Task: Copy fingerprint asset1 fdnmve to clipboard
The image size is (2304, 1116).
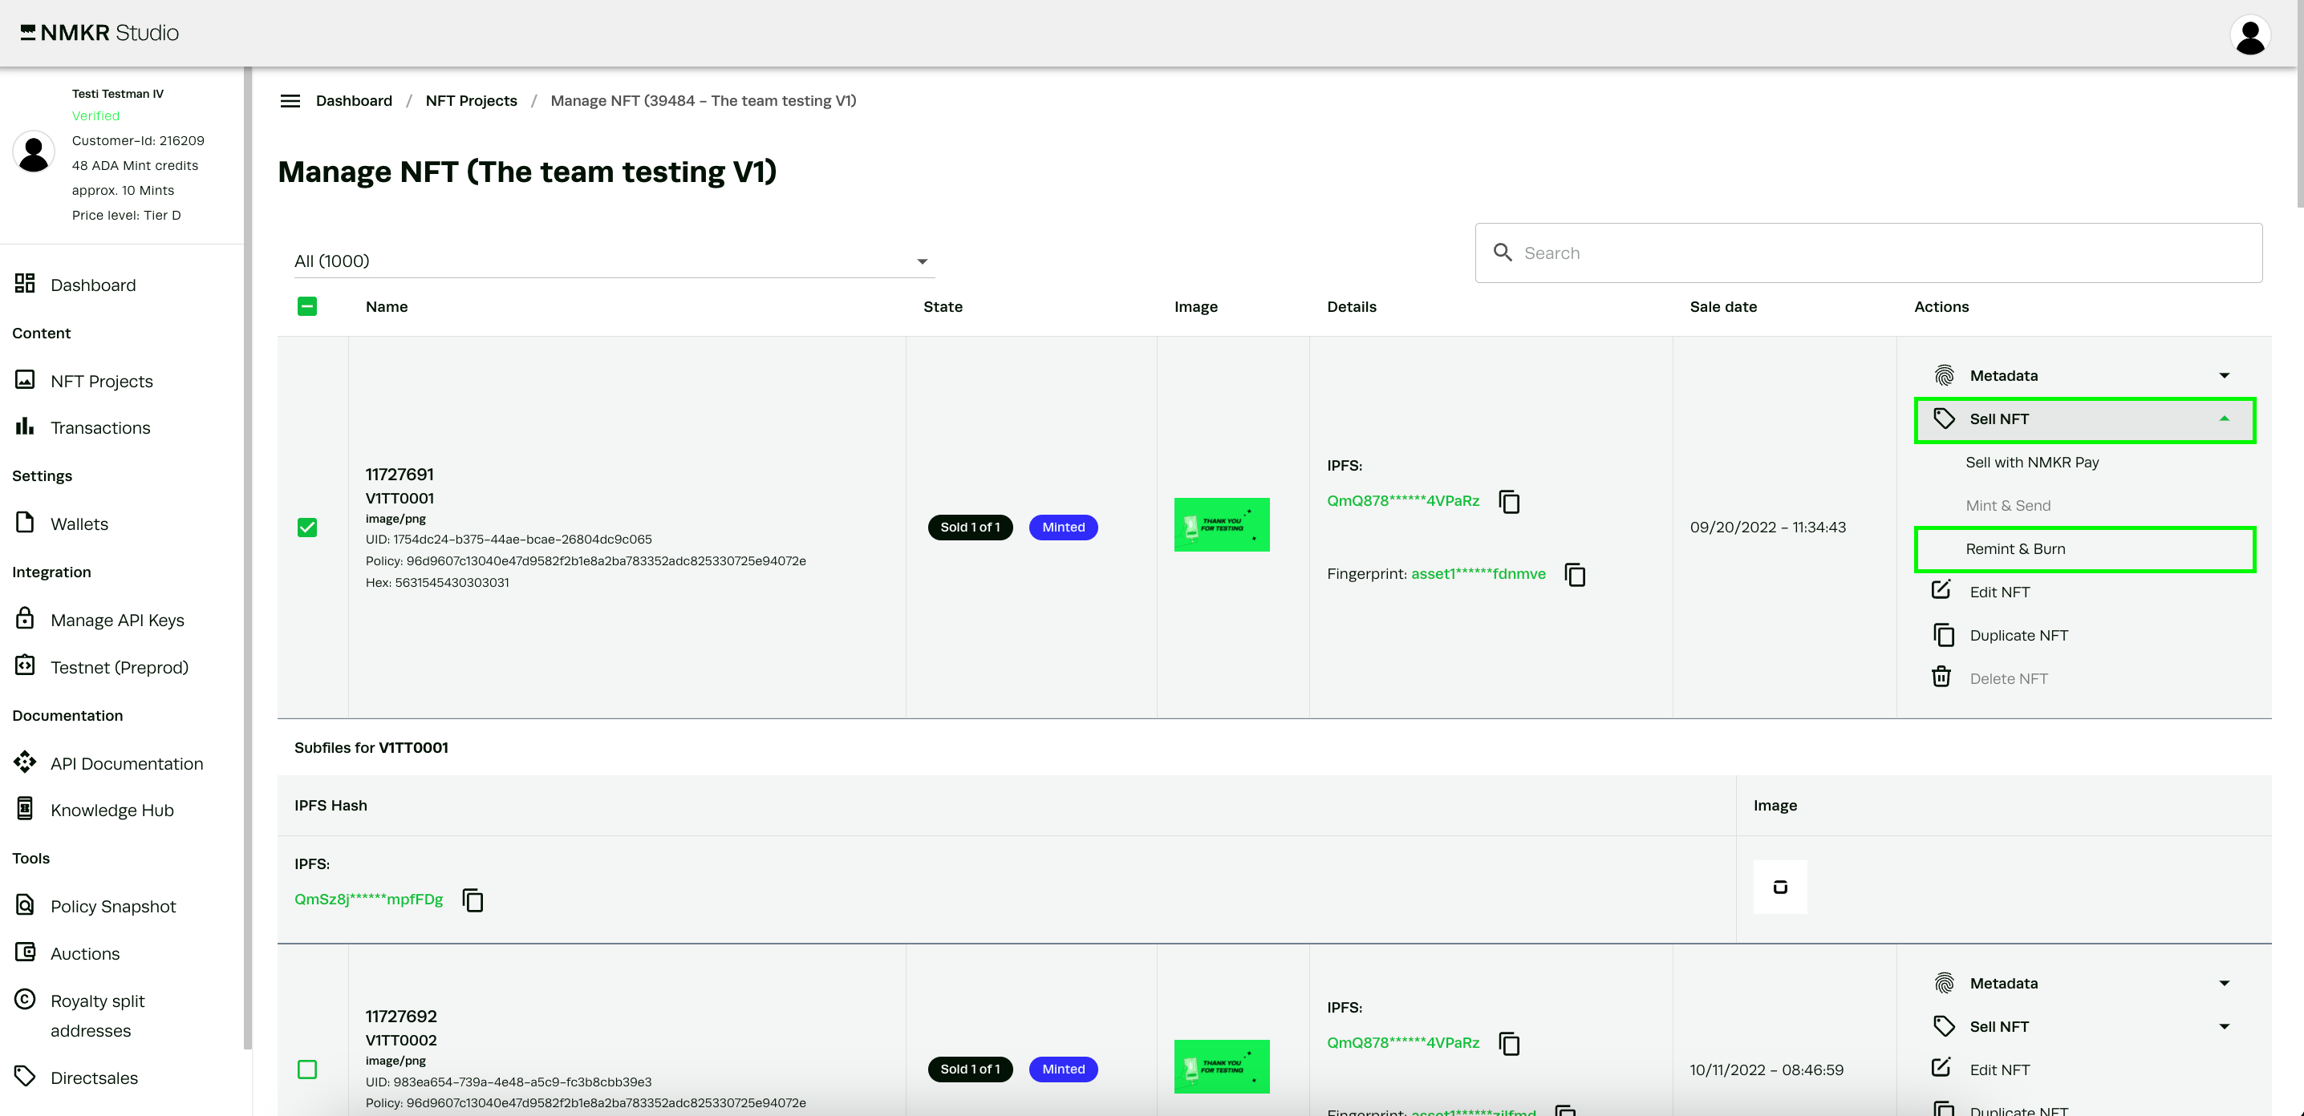Action: pyautogui.click(x=1575, y=575)
